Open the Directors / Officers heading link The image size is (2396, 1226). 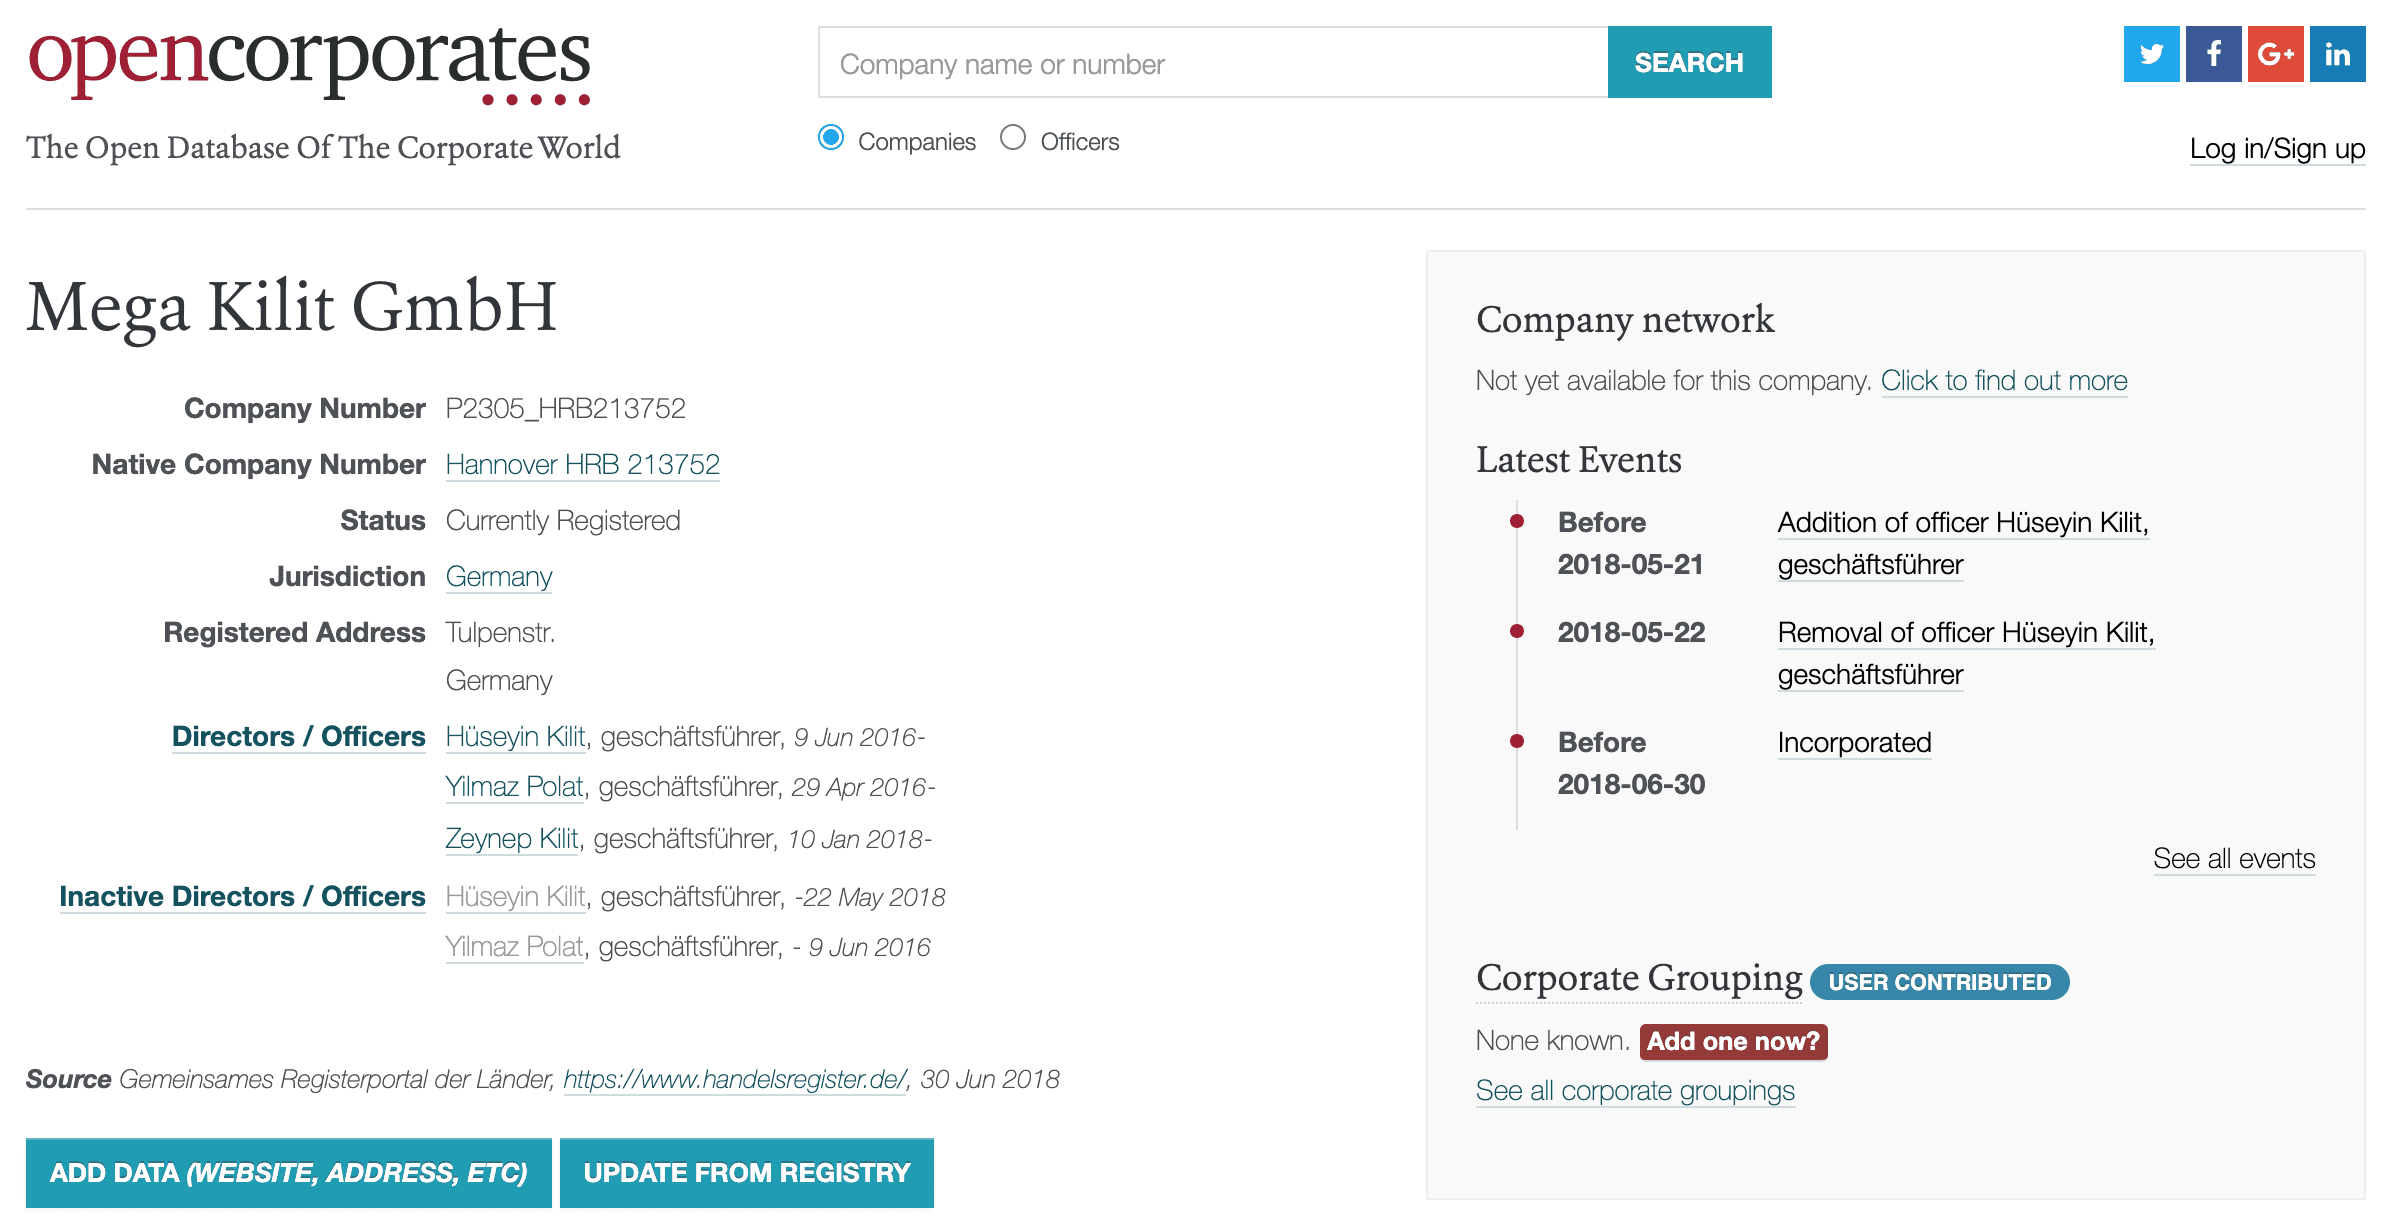[x=298, y=737]
